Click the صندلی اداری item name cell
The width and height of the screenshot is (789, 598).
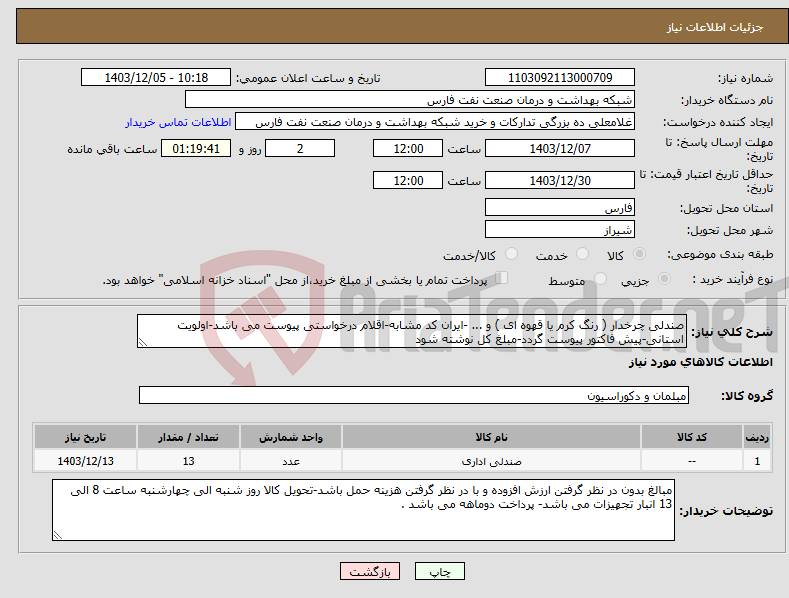pyautogui.click(x=492, y=461)
